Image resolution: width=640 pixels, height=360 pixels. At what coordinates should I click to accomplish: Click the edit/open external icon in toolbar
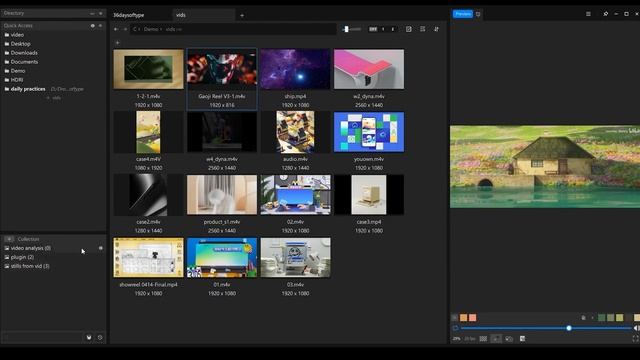pyautogui.click(x=409, y=29)
